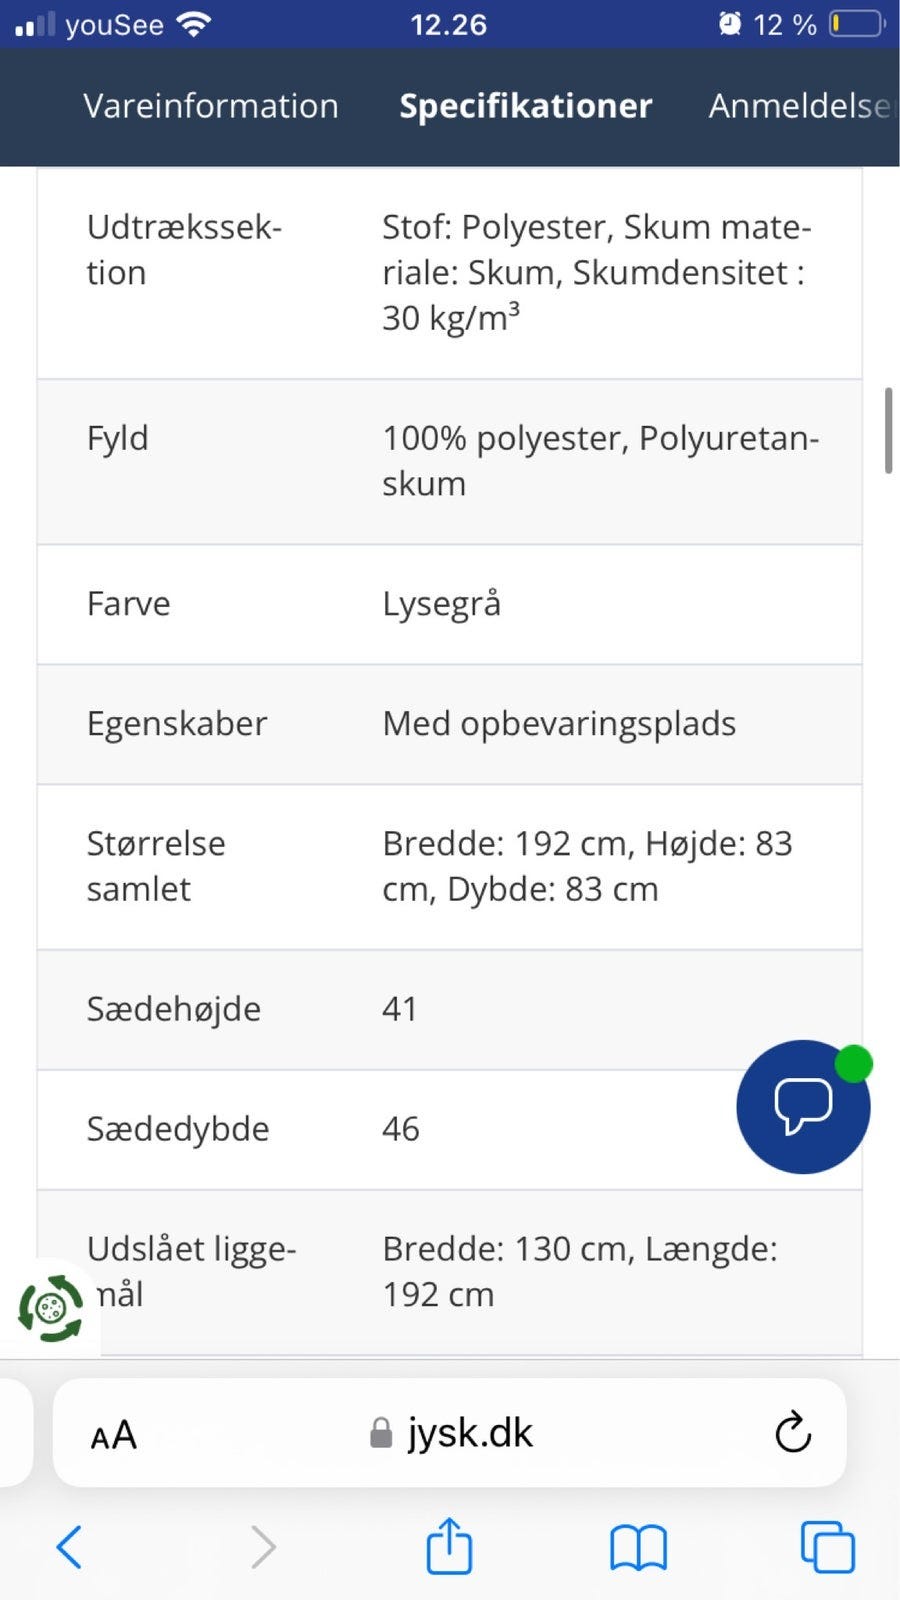
Task: Tap the Farve Lysegrå row
Action: pos(449,604)
